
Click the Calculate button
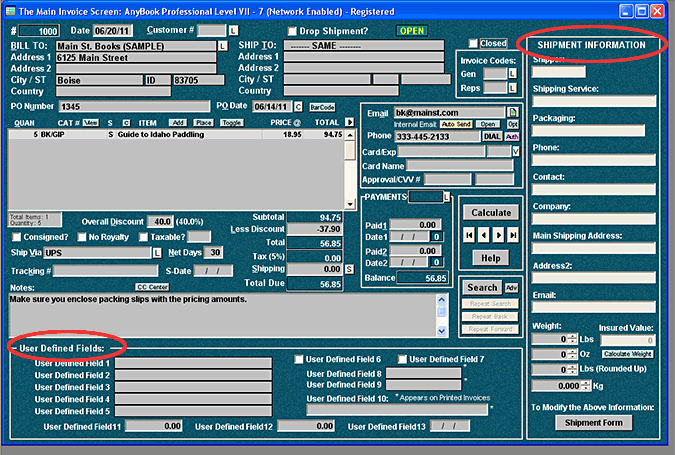click(x=490, y=212)
